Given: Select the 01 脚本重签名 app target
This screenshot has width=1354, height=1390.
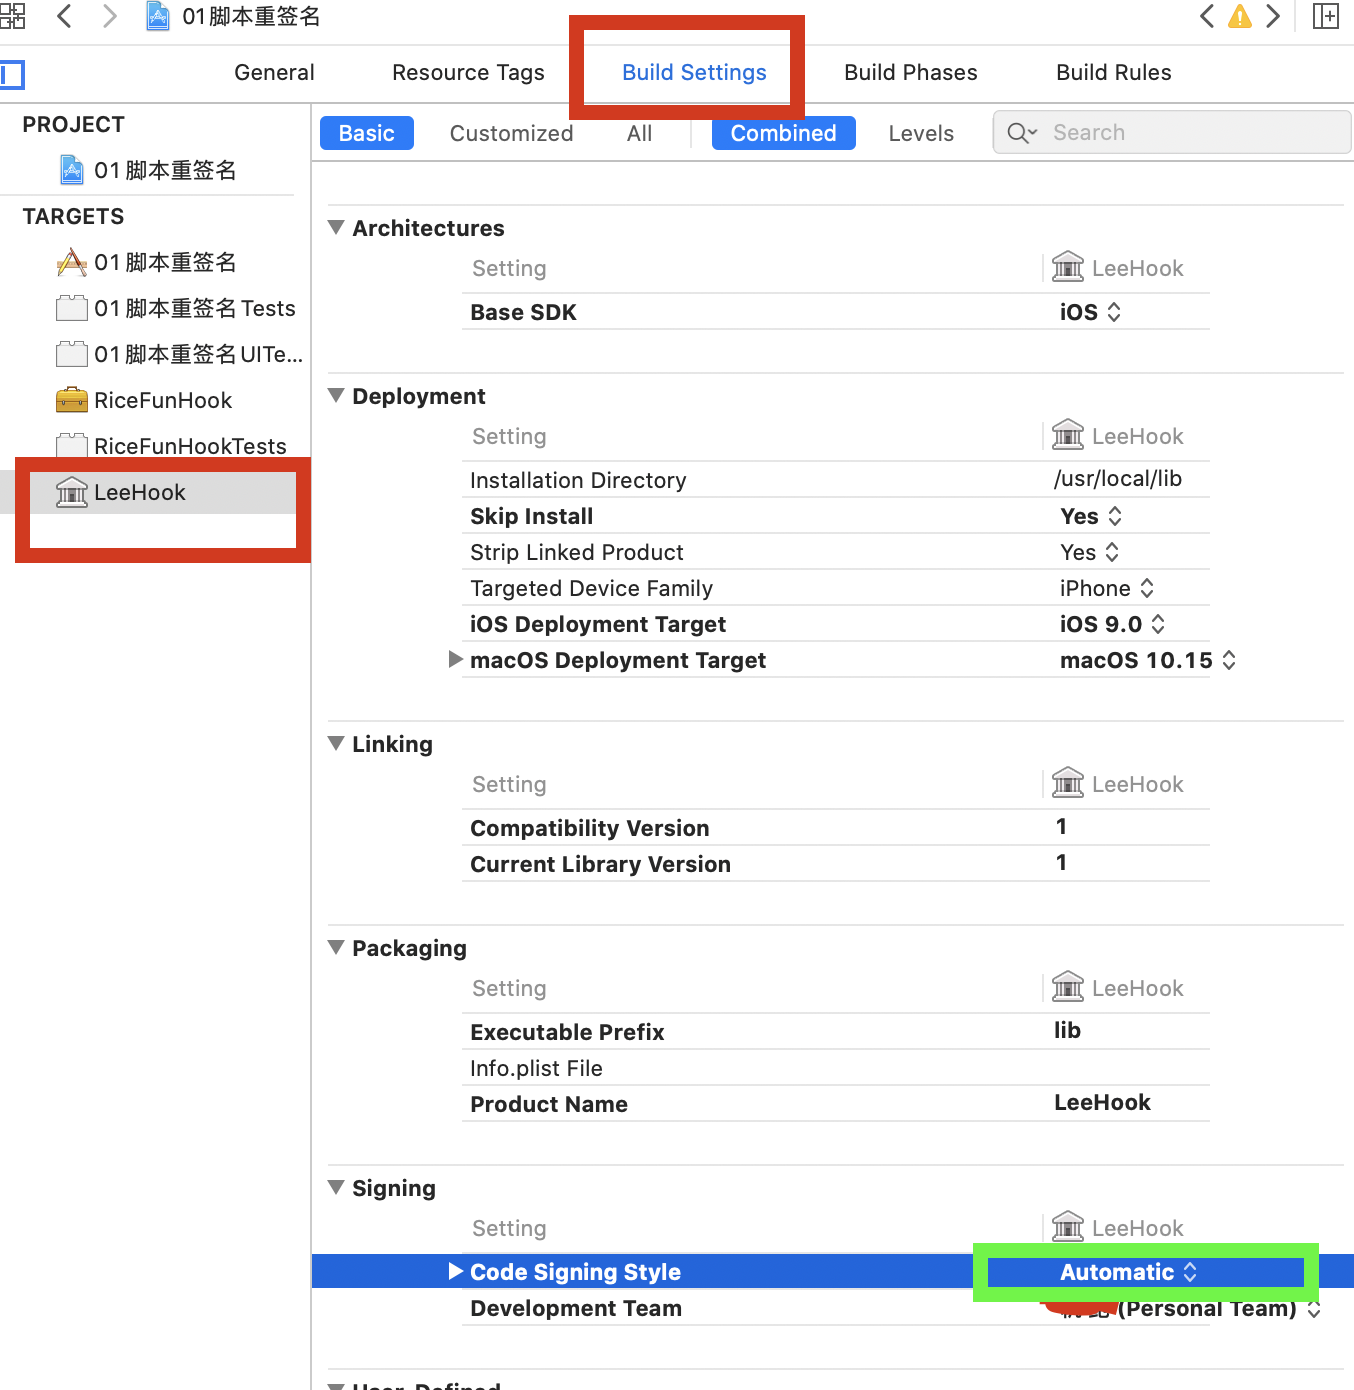Looking at the screenshot, I should (148, 262).
